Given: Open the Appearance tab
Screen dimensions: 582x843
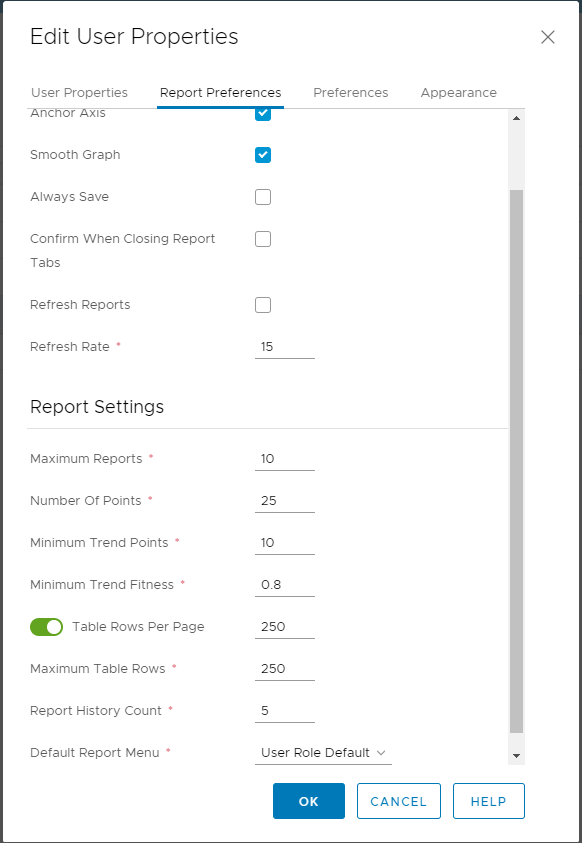Looking at the screenshot, I should [458, 92].
